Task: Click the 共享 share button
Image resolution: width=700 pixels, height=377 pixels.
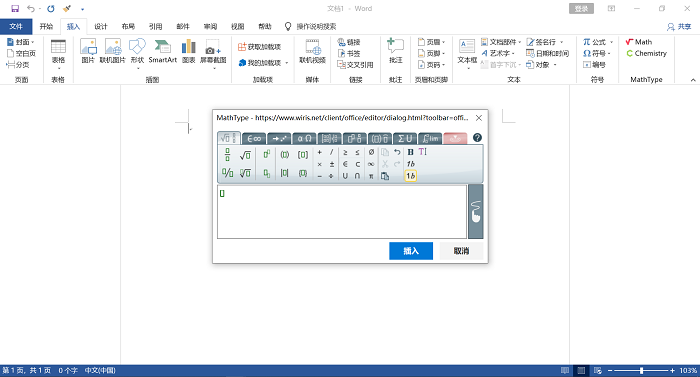Action: (679, 27)
